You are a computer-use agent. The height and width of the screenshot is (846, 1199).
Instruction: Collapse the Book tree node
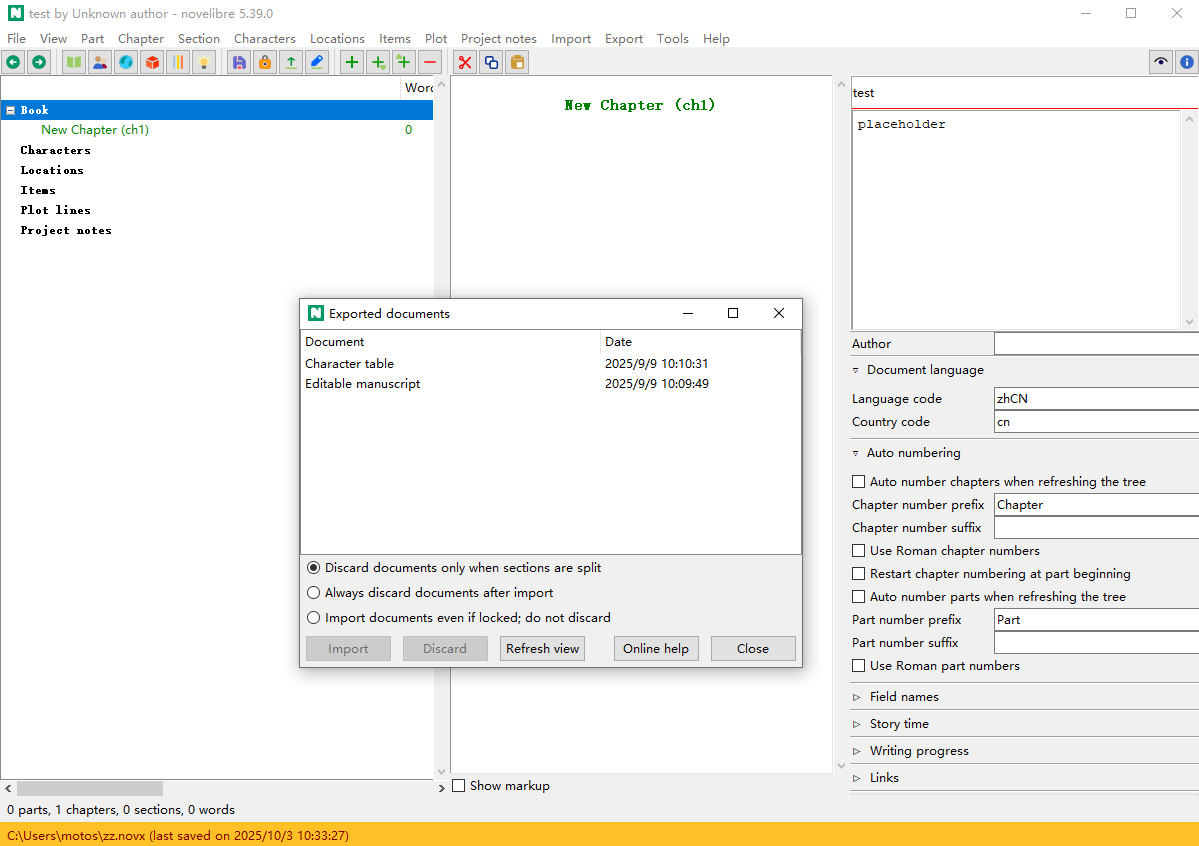point(11,110)
